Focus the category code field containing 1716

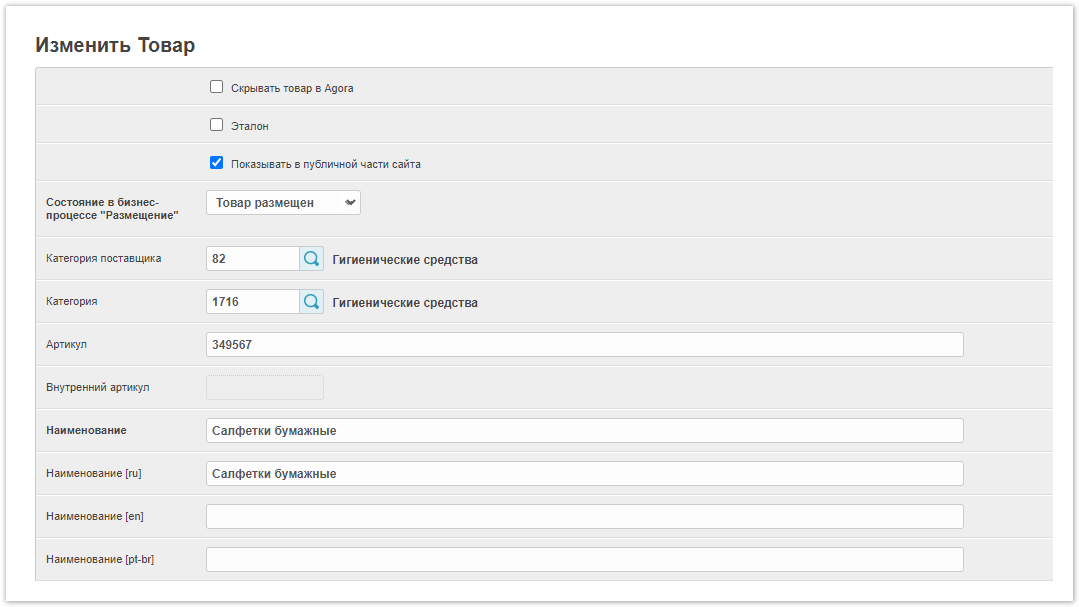pos(252,302)
